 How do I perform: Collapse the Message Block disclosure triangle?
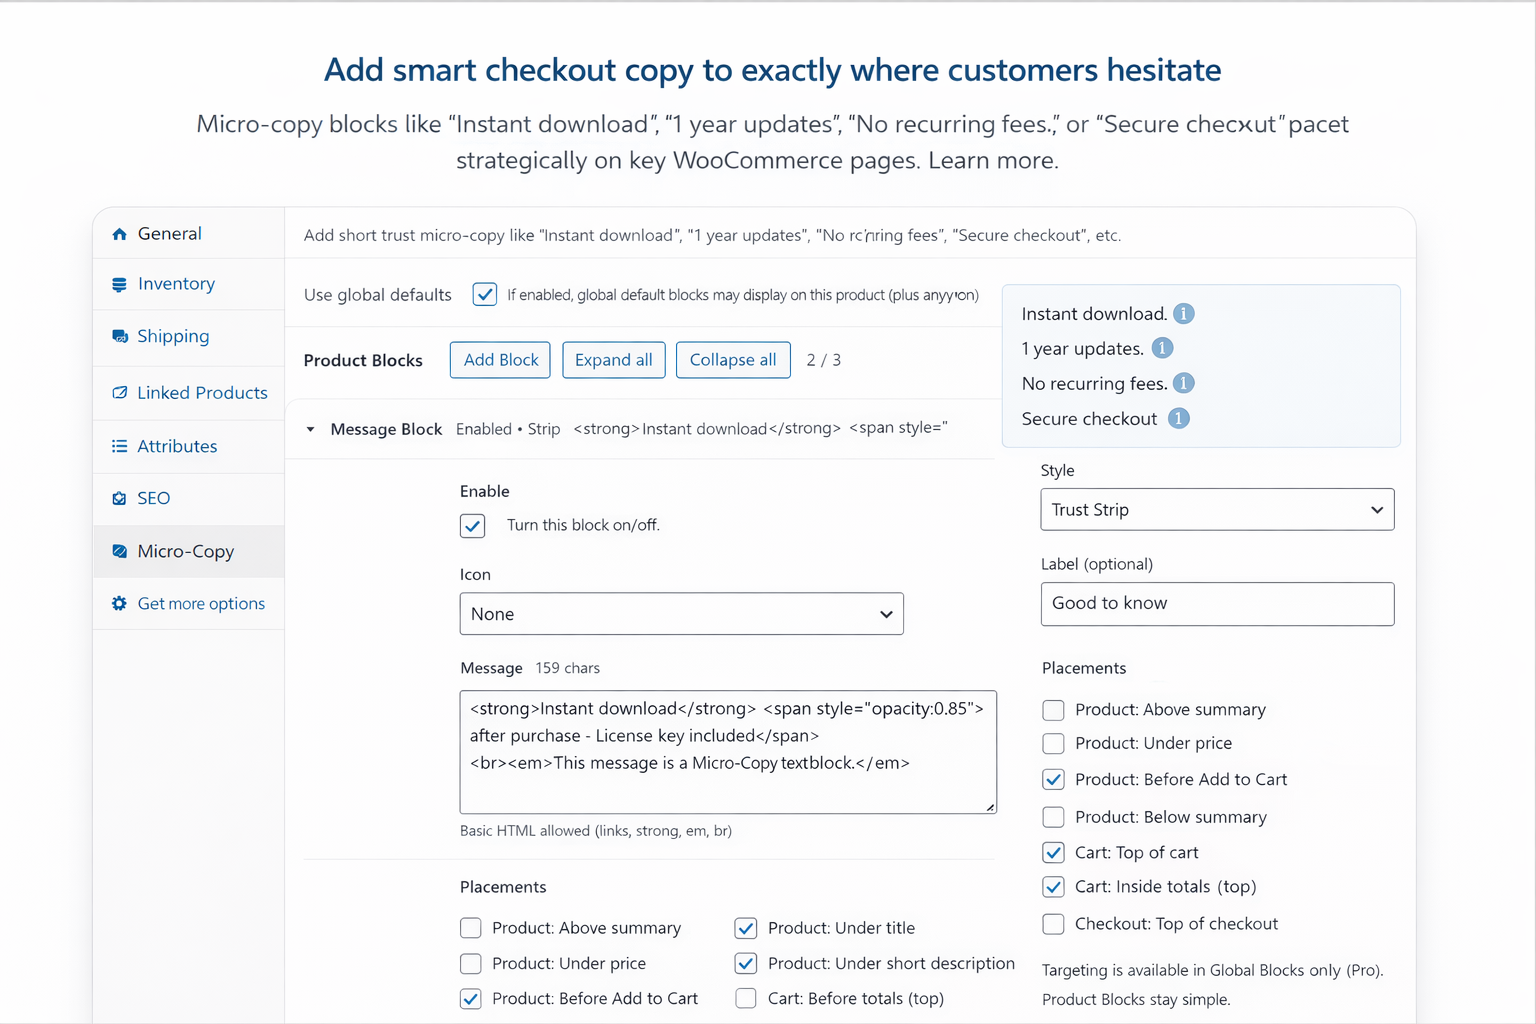tap(311, 429)
